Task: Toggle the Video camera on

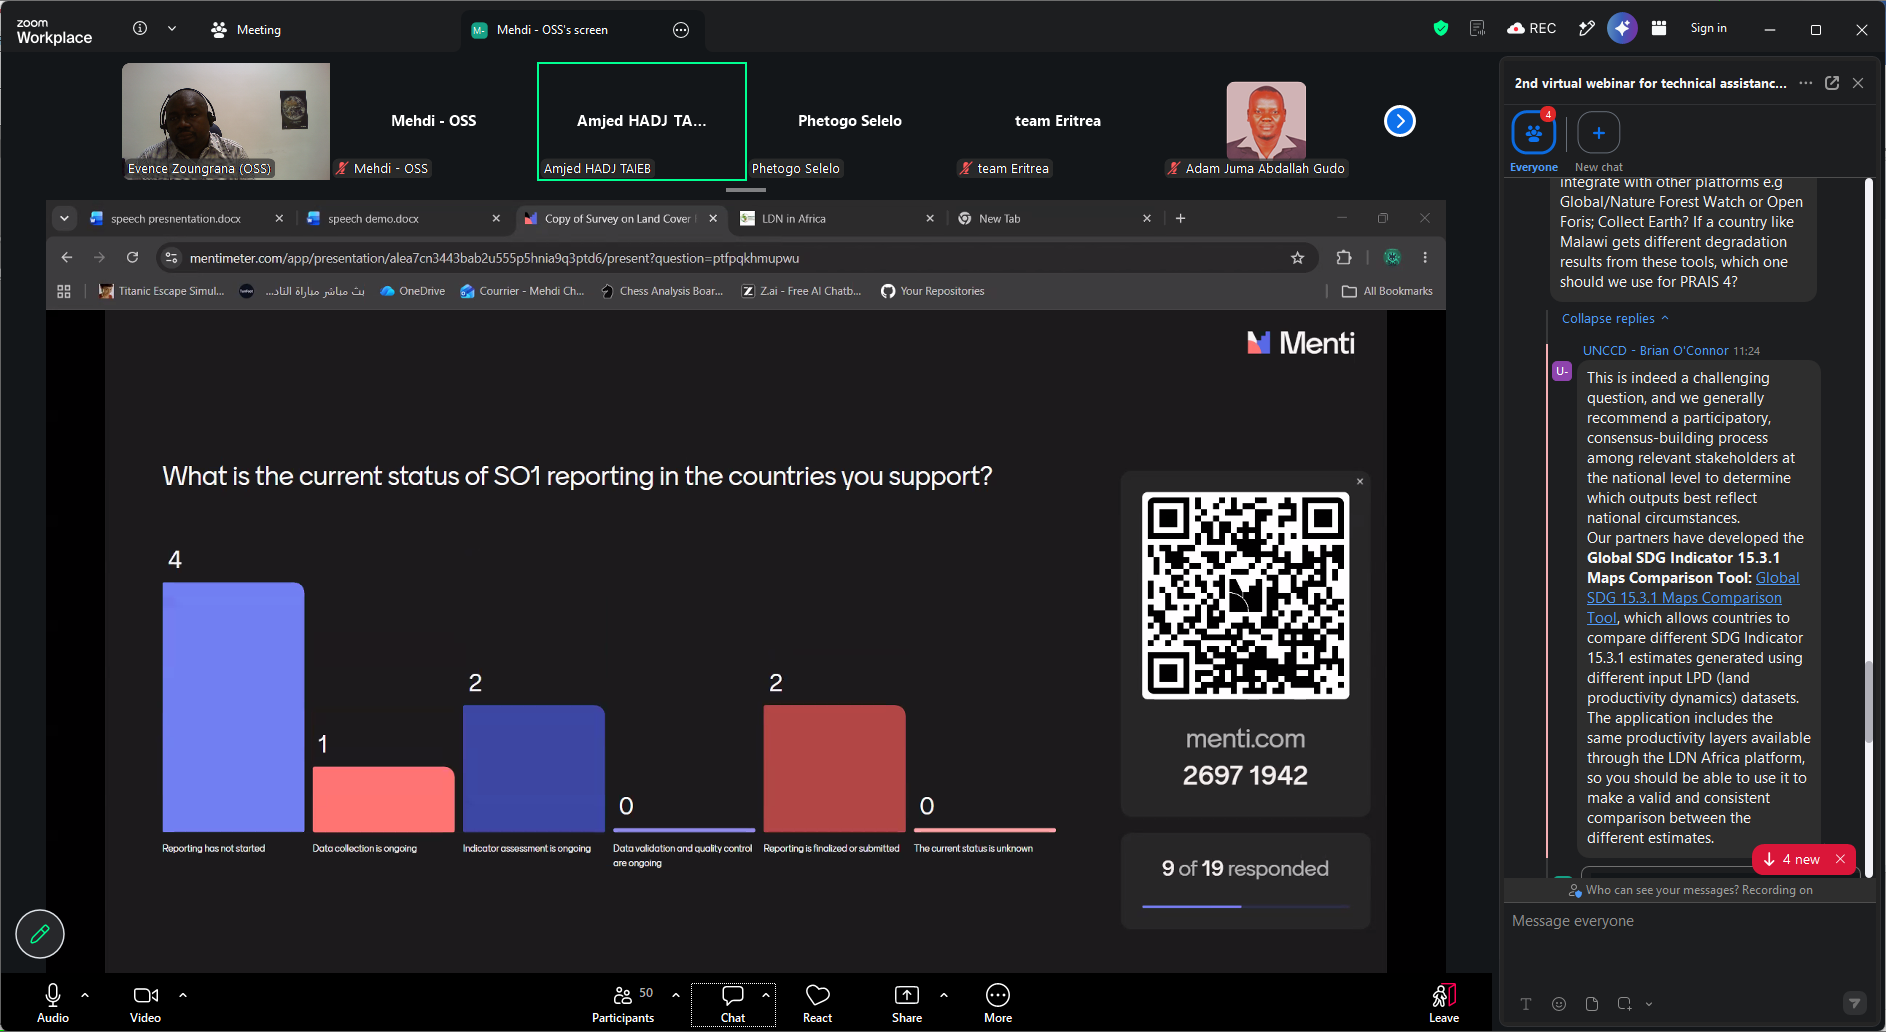Action: pos(145,1003)
